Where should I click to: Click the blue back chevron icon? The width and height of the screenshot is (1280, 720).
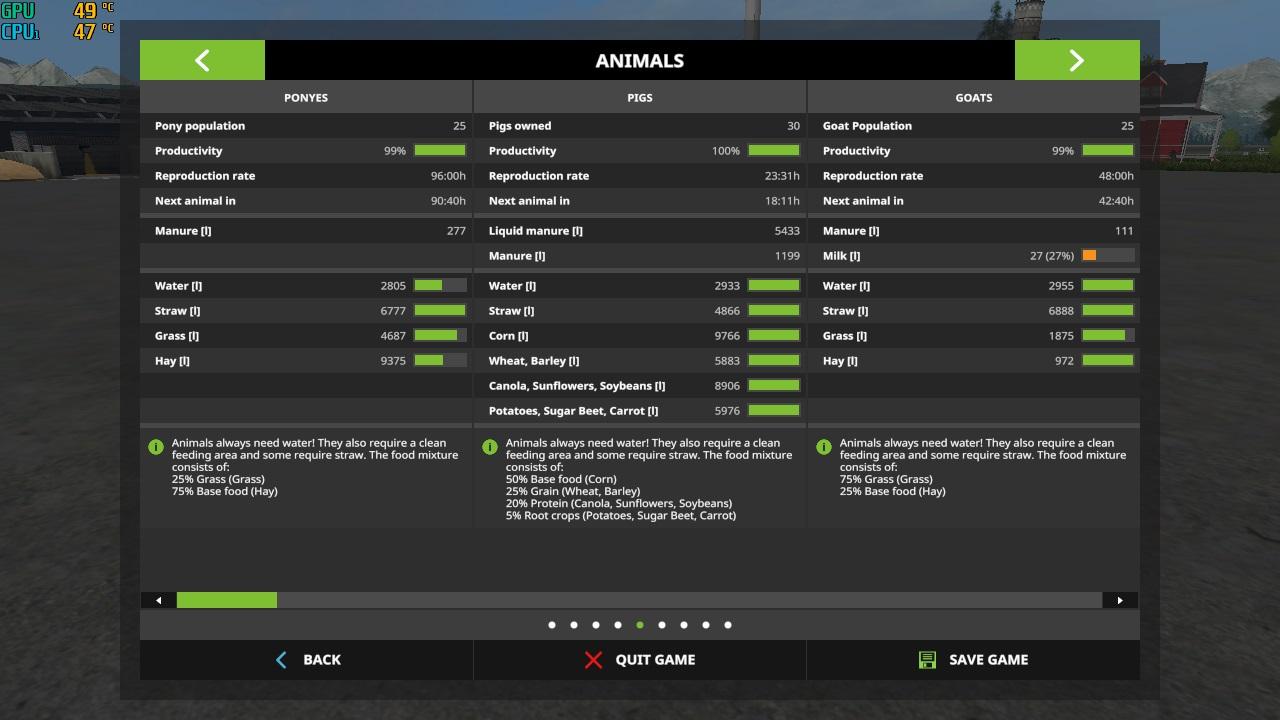pyautogui.click(x=281, y=660)
